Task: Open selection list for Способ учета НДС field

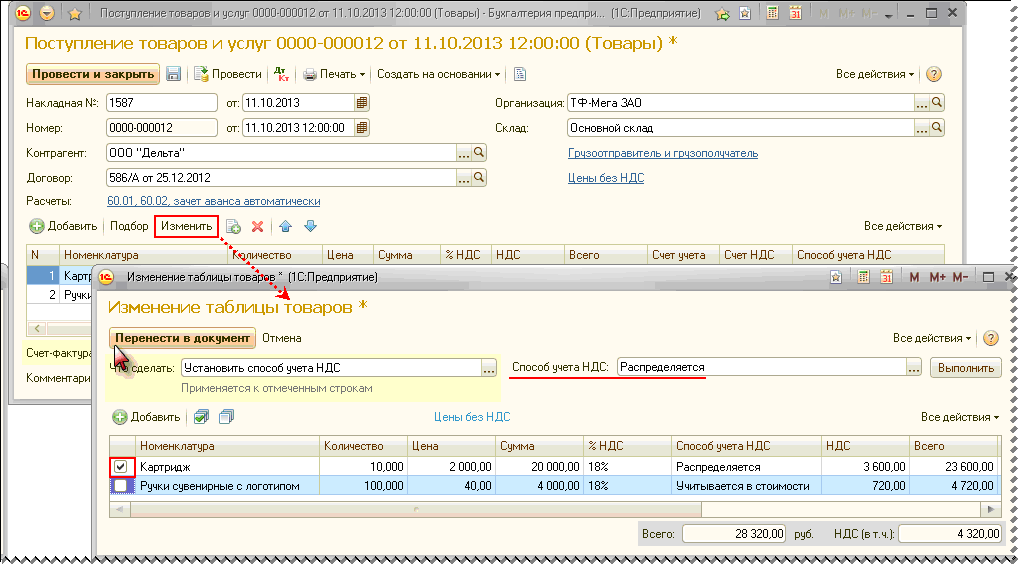Action: [913, 368]
